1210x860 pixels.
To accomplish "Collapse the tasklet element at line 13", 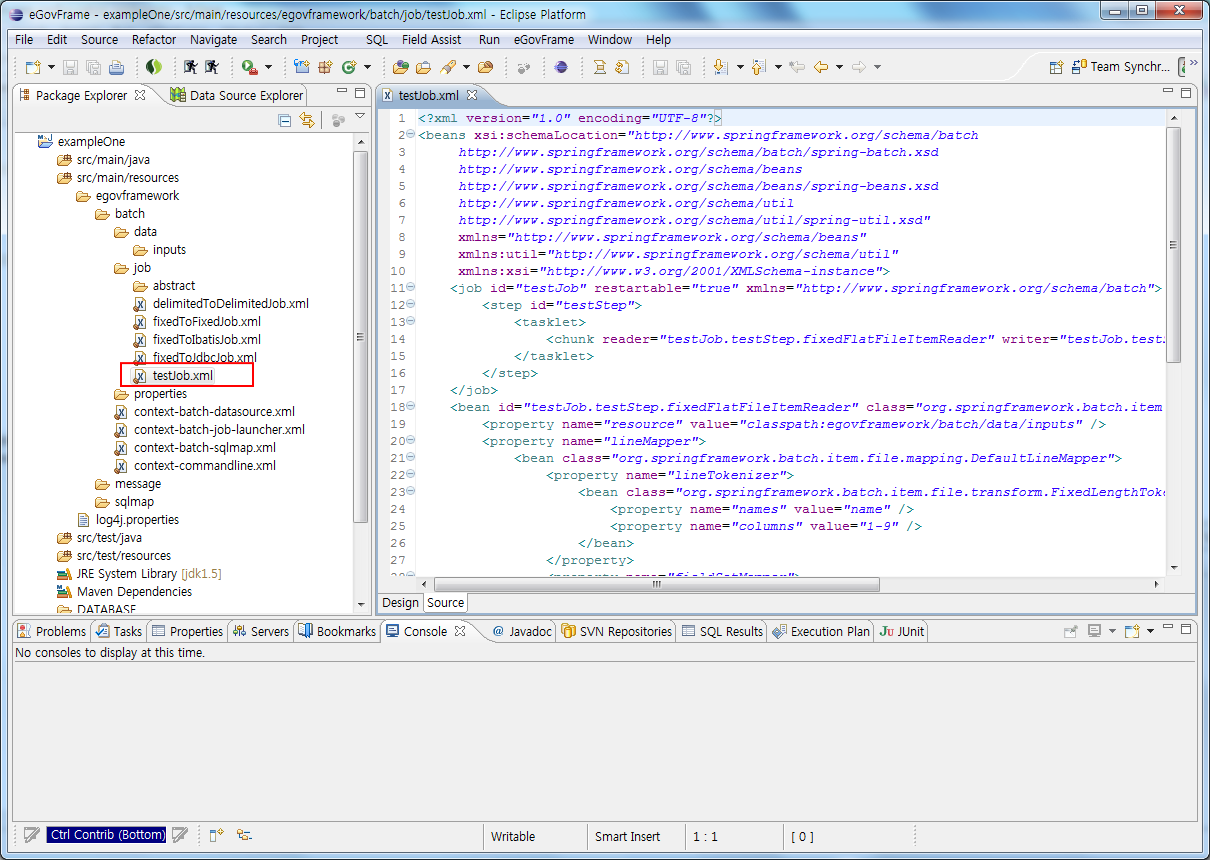I will pyautogui.click(x=410, y=322).
